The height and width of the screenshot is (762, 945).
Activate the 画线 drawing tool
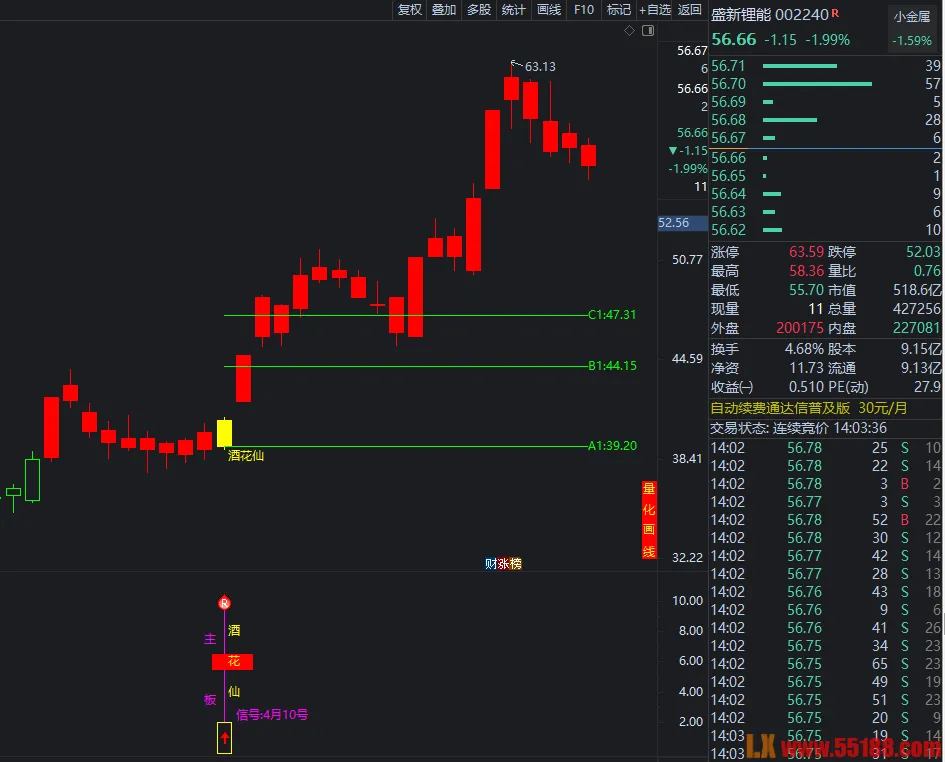tap(549, 10)
